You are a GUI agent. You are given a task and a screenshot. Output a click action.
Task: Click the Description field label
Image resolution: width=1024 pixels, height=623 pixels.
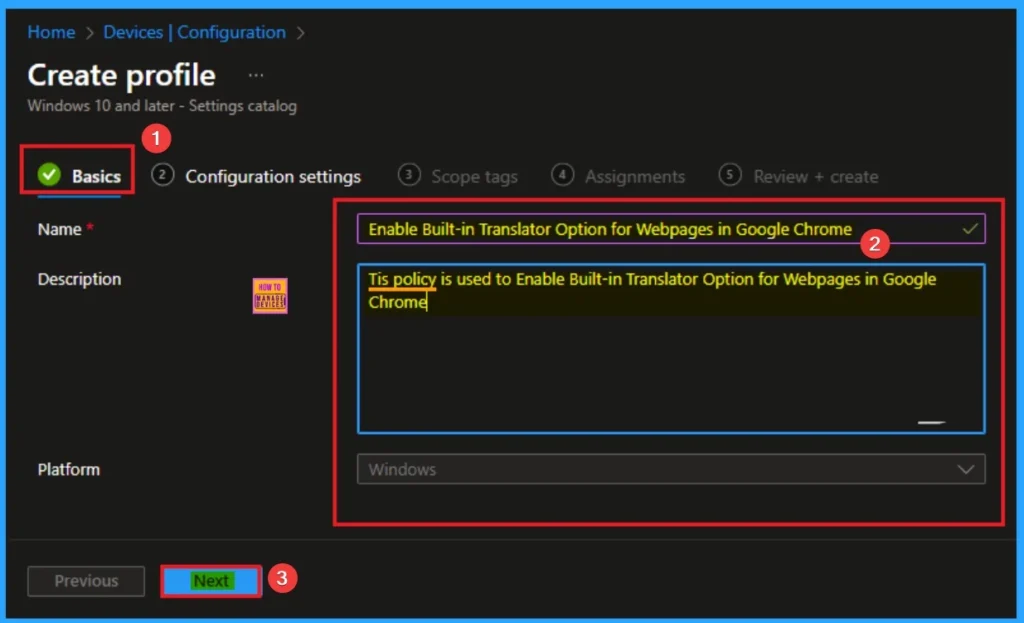coord(79,279)
